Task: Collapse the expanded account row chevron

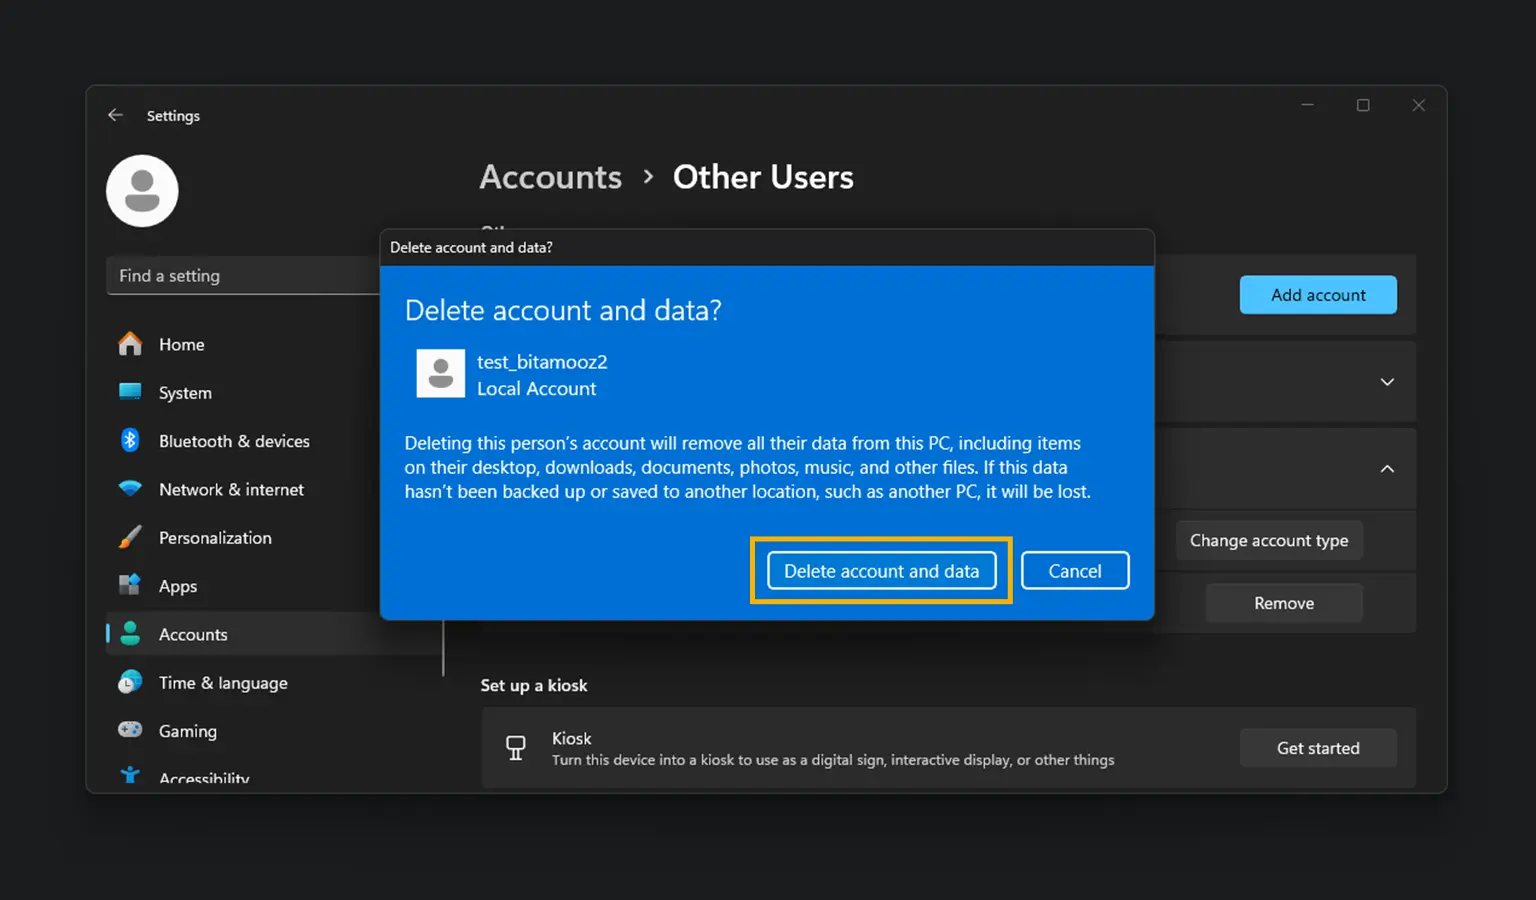Action: click(x=1387, y=469)
